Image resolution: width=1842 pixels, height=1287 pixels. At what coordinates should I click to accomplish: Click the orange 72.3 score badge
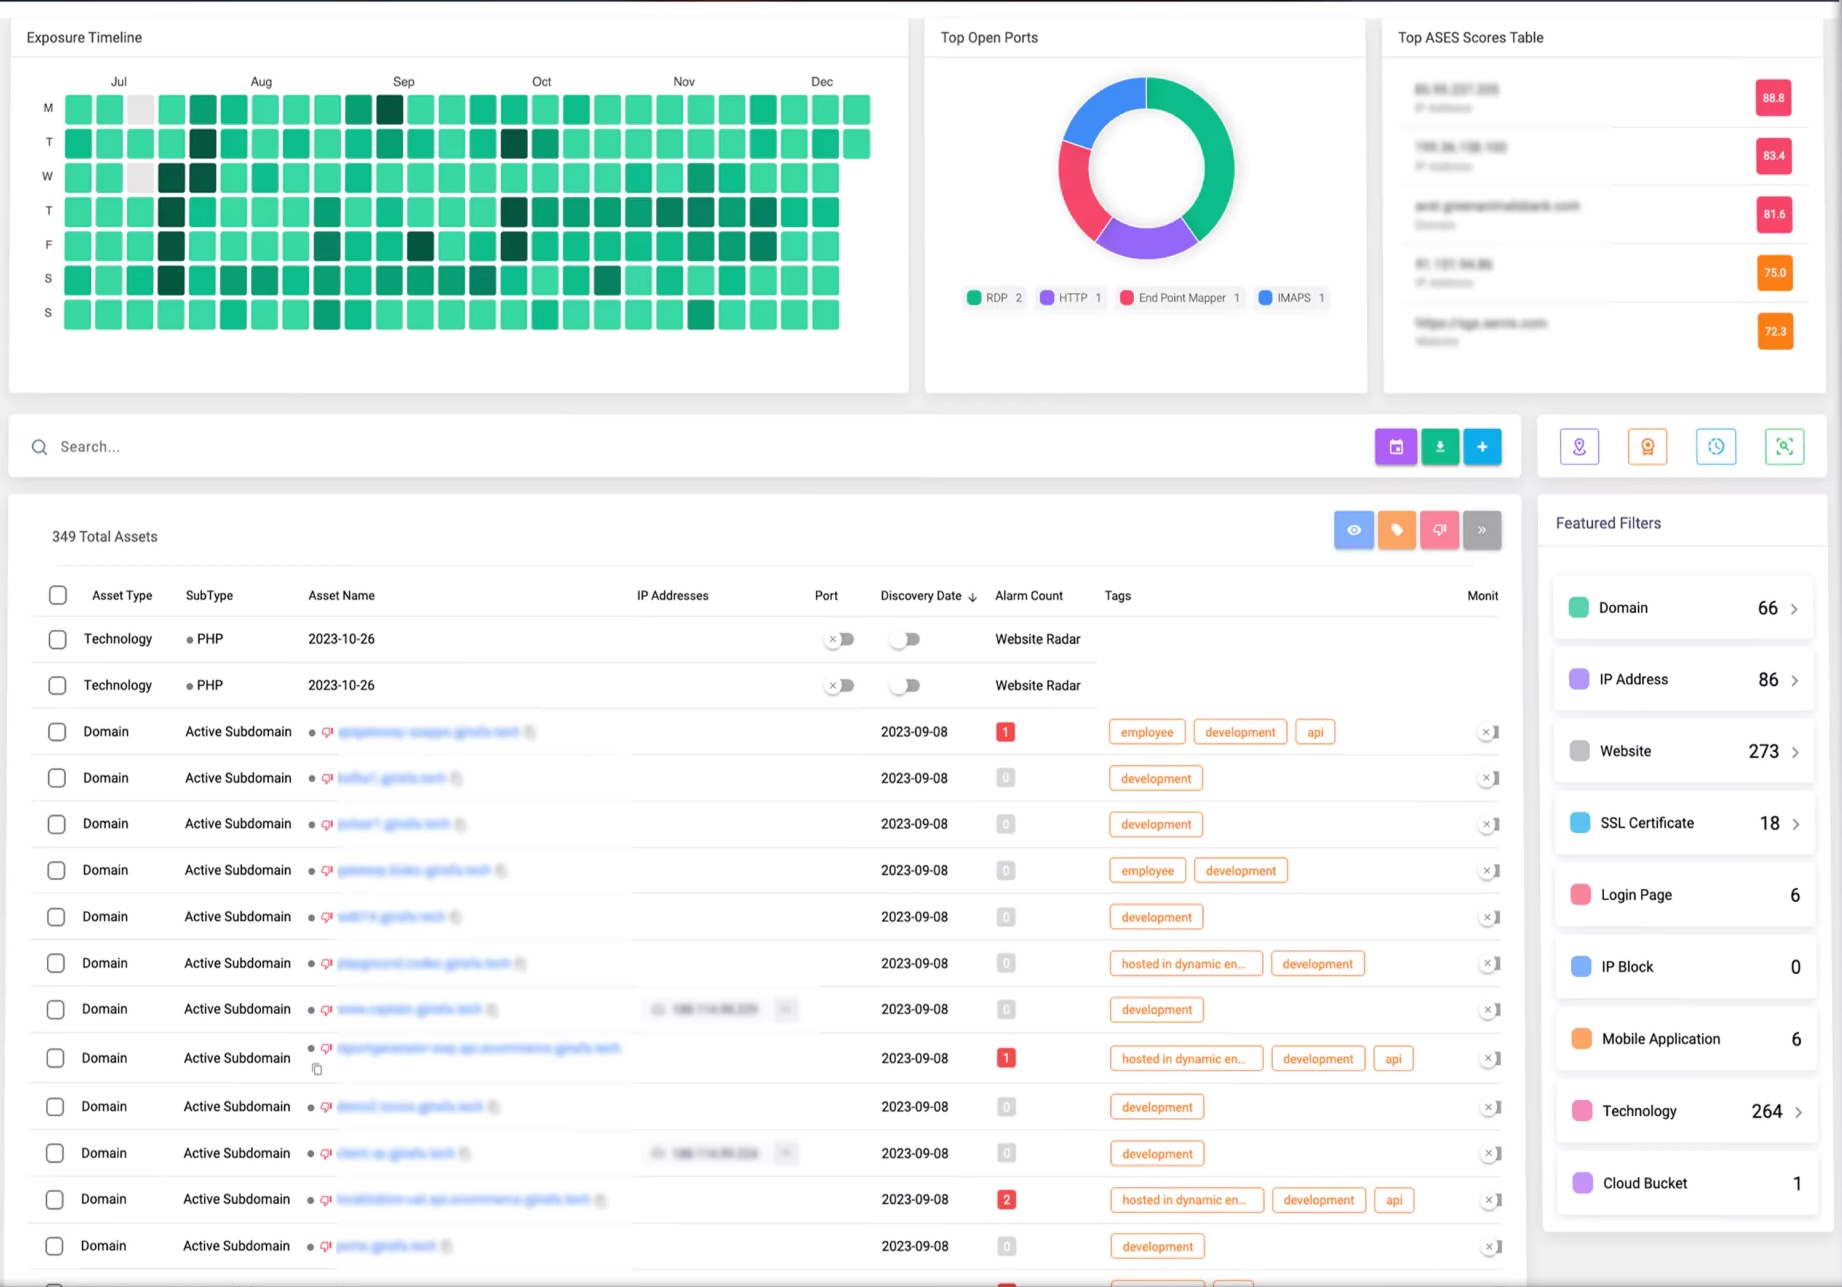(1775, 331)
